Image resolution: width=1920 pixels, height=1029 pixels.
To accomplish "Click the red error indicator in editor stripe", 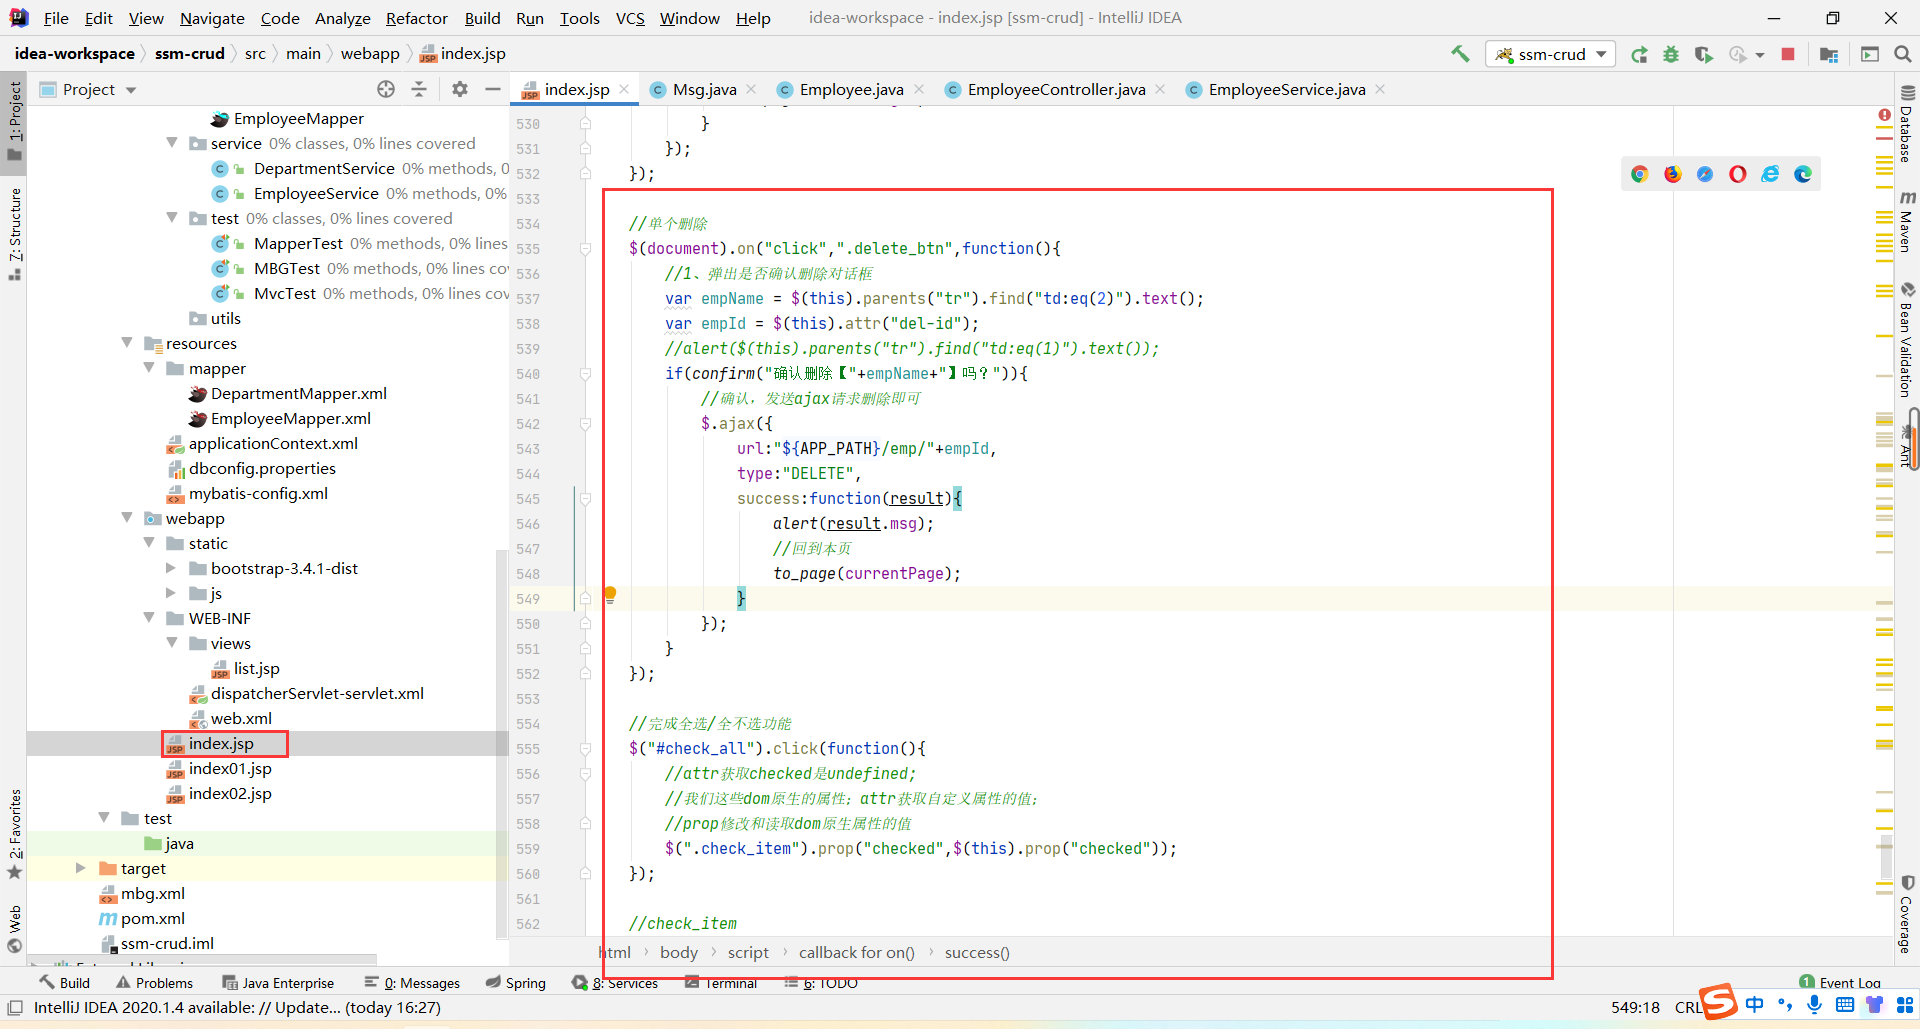I will (x=1884, y=116).
